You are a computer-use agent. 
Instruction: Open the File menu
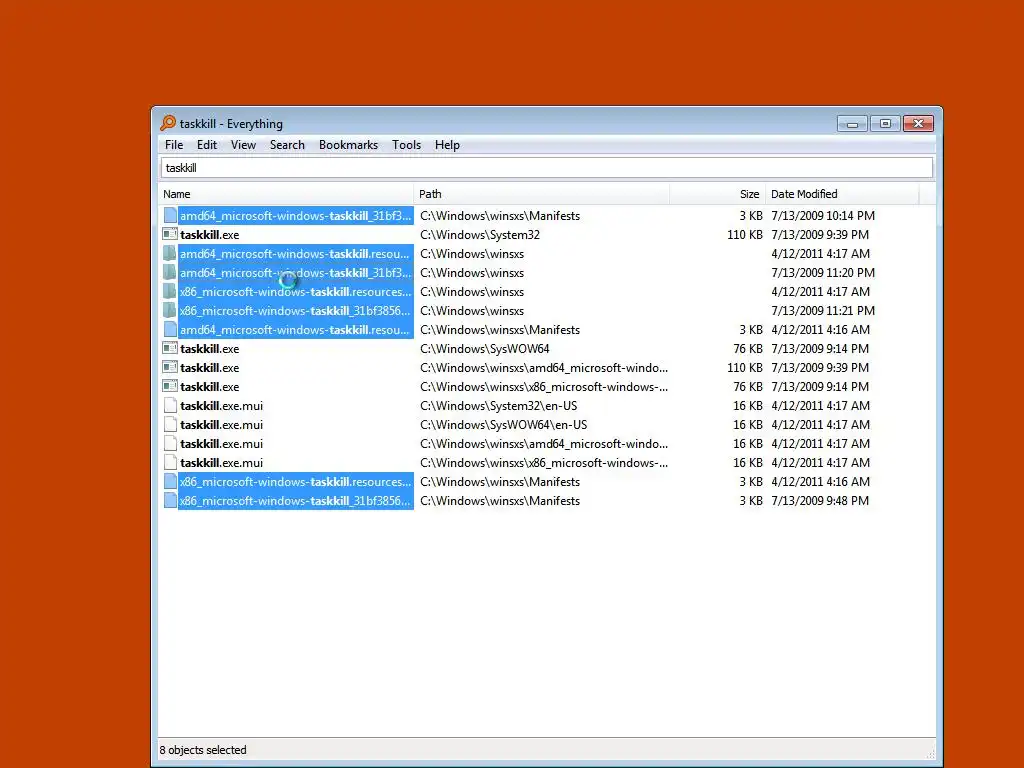tap(174, 145)
